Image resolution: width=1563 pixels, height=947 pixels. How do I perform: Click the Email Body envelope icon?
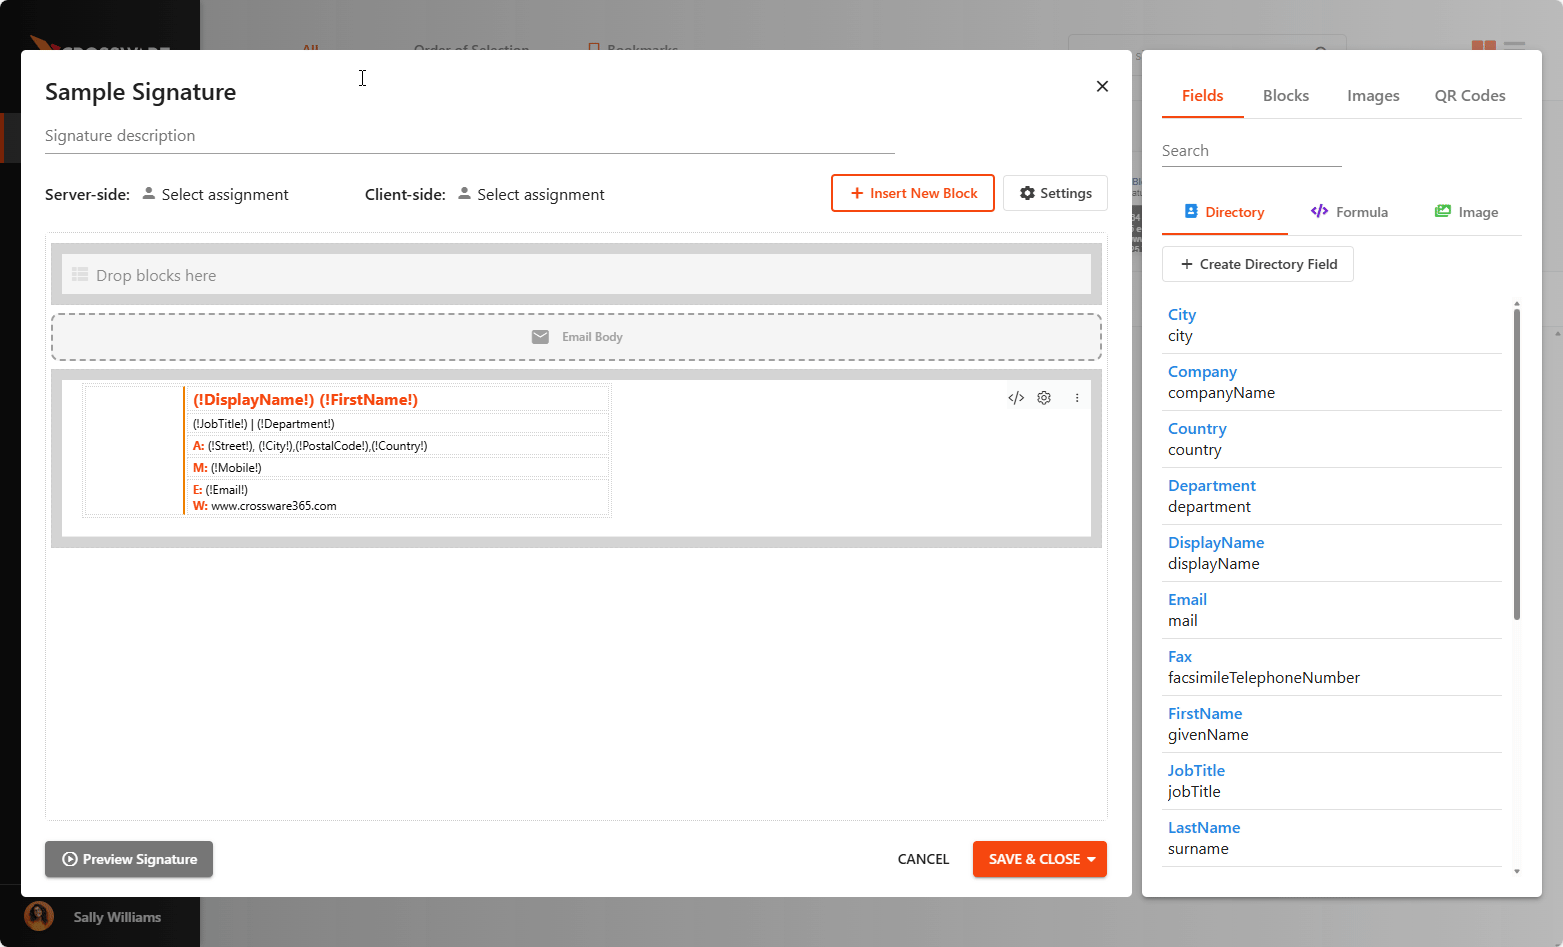point(540,337)
